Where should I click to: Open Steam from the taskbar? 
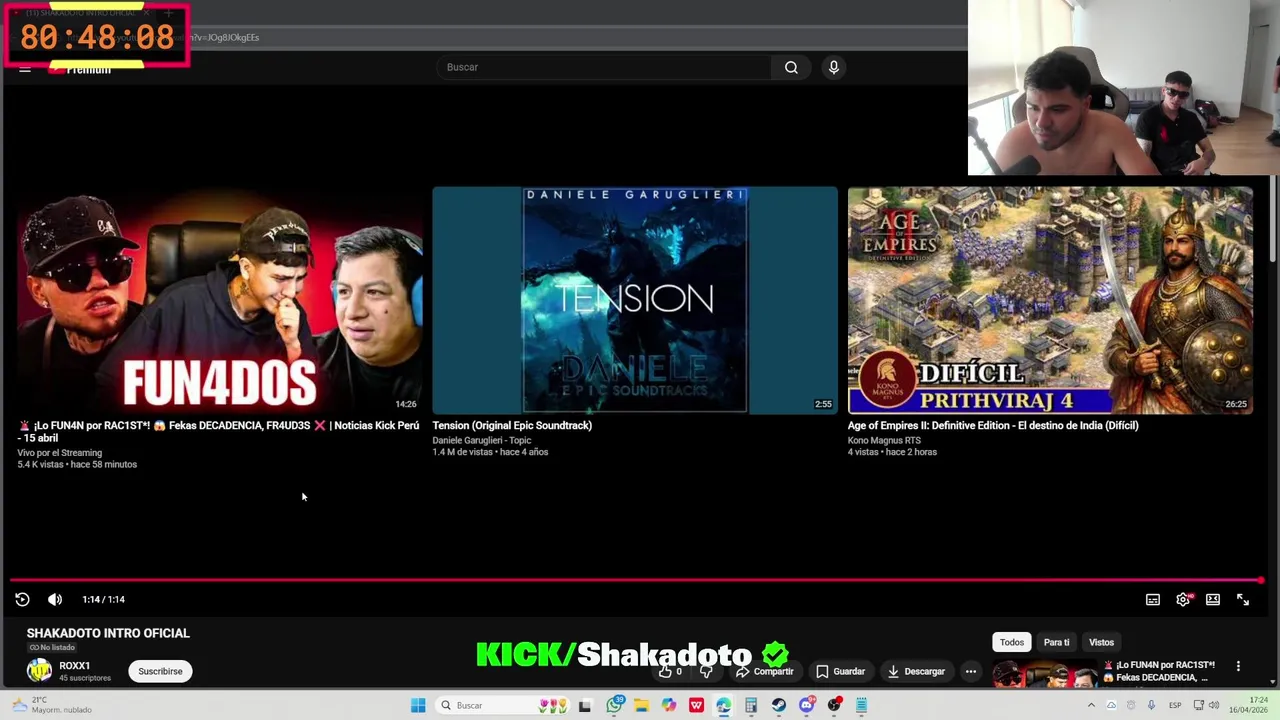pyautogui.click(x=778, y=705)
